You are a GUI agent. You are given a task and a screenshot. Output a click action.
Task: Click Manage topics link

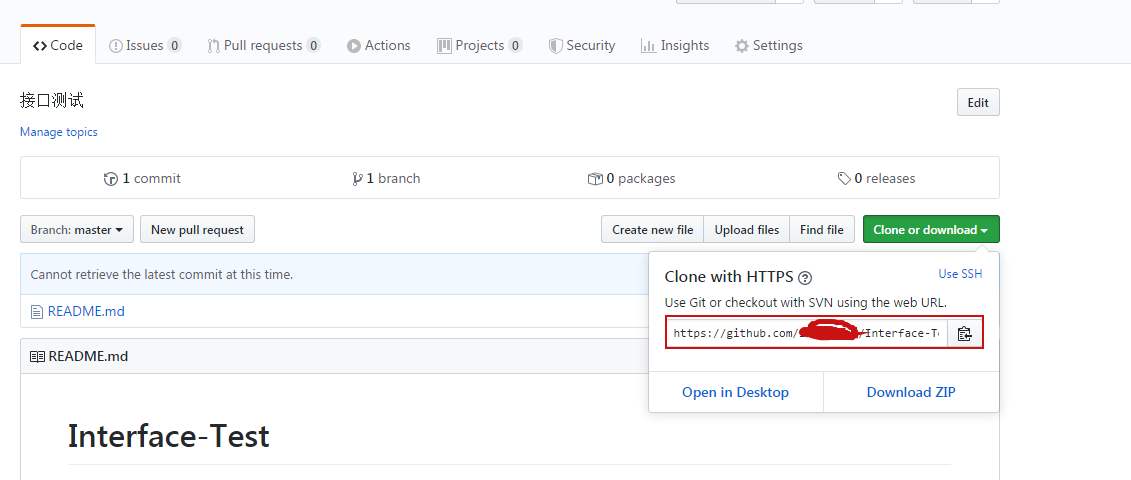click(58, 132)
